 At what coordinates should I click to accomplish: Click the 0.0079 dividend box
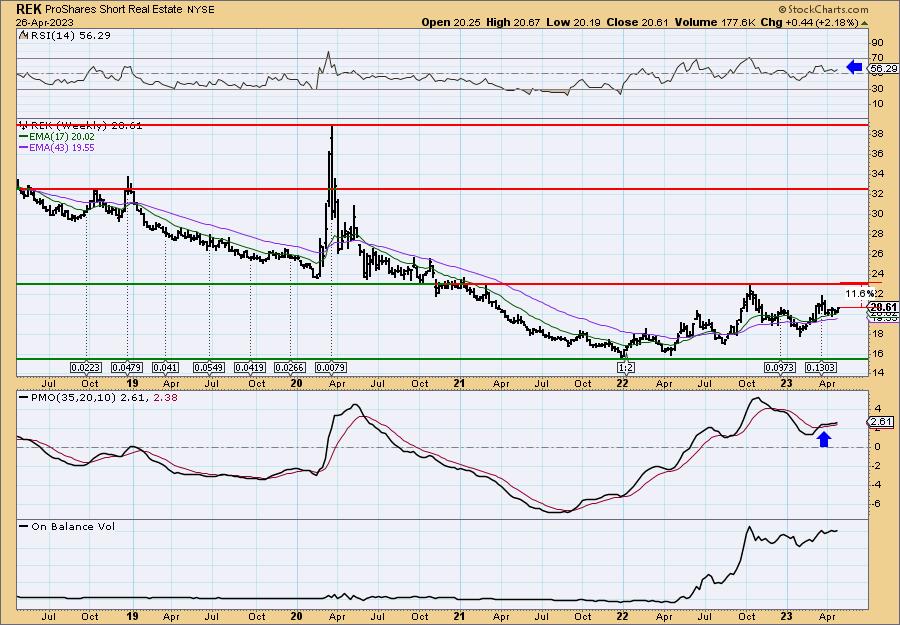(x=331, y=367)
